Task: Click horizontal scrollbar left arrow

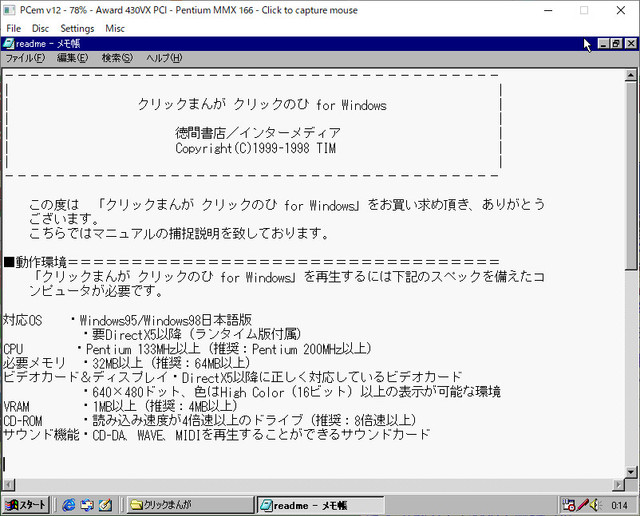Action: [x=9, y=485]
